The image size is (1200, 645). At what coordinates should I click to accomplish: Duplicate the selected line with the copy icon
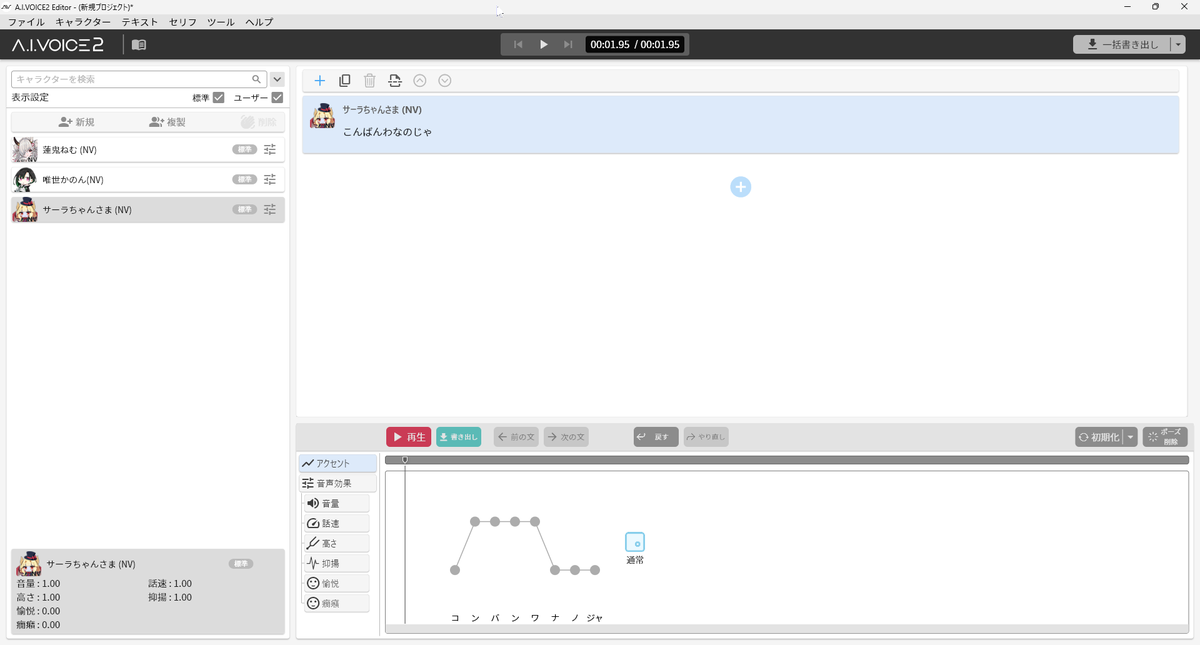pos(345,81)
